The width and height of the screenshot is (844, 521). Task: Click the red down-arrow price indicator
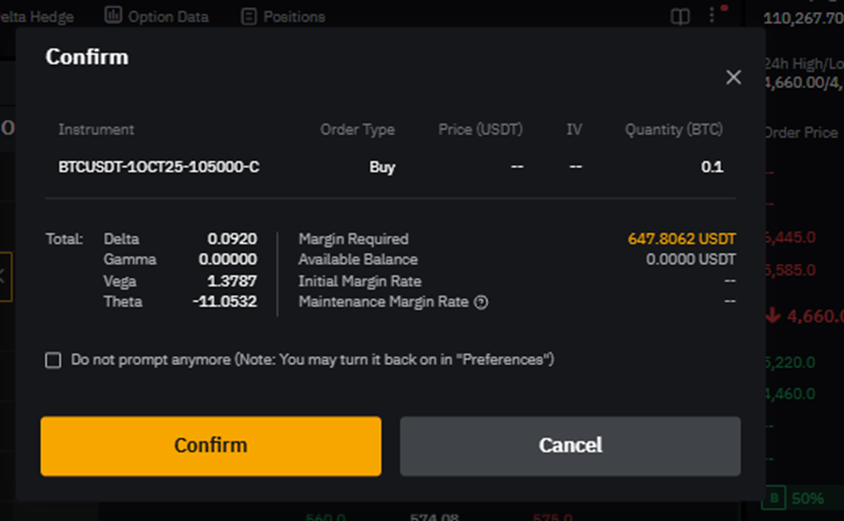click(x=772, y=315)
